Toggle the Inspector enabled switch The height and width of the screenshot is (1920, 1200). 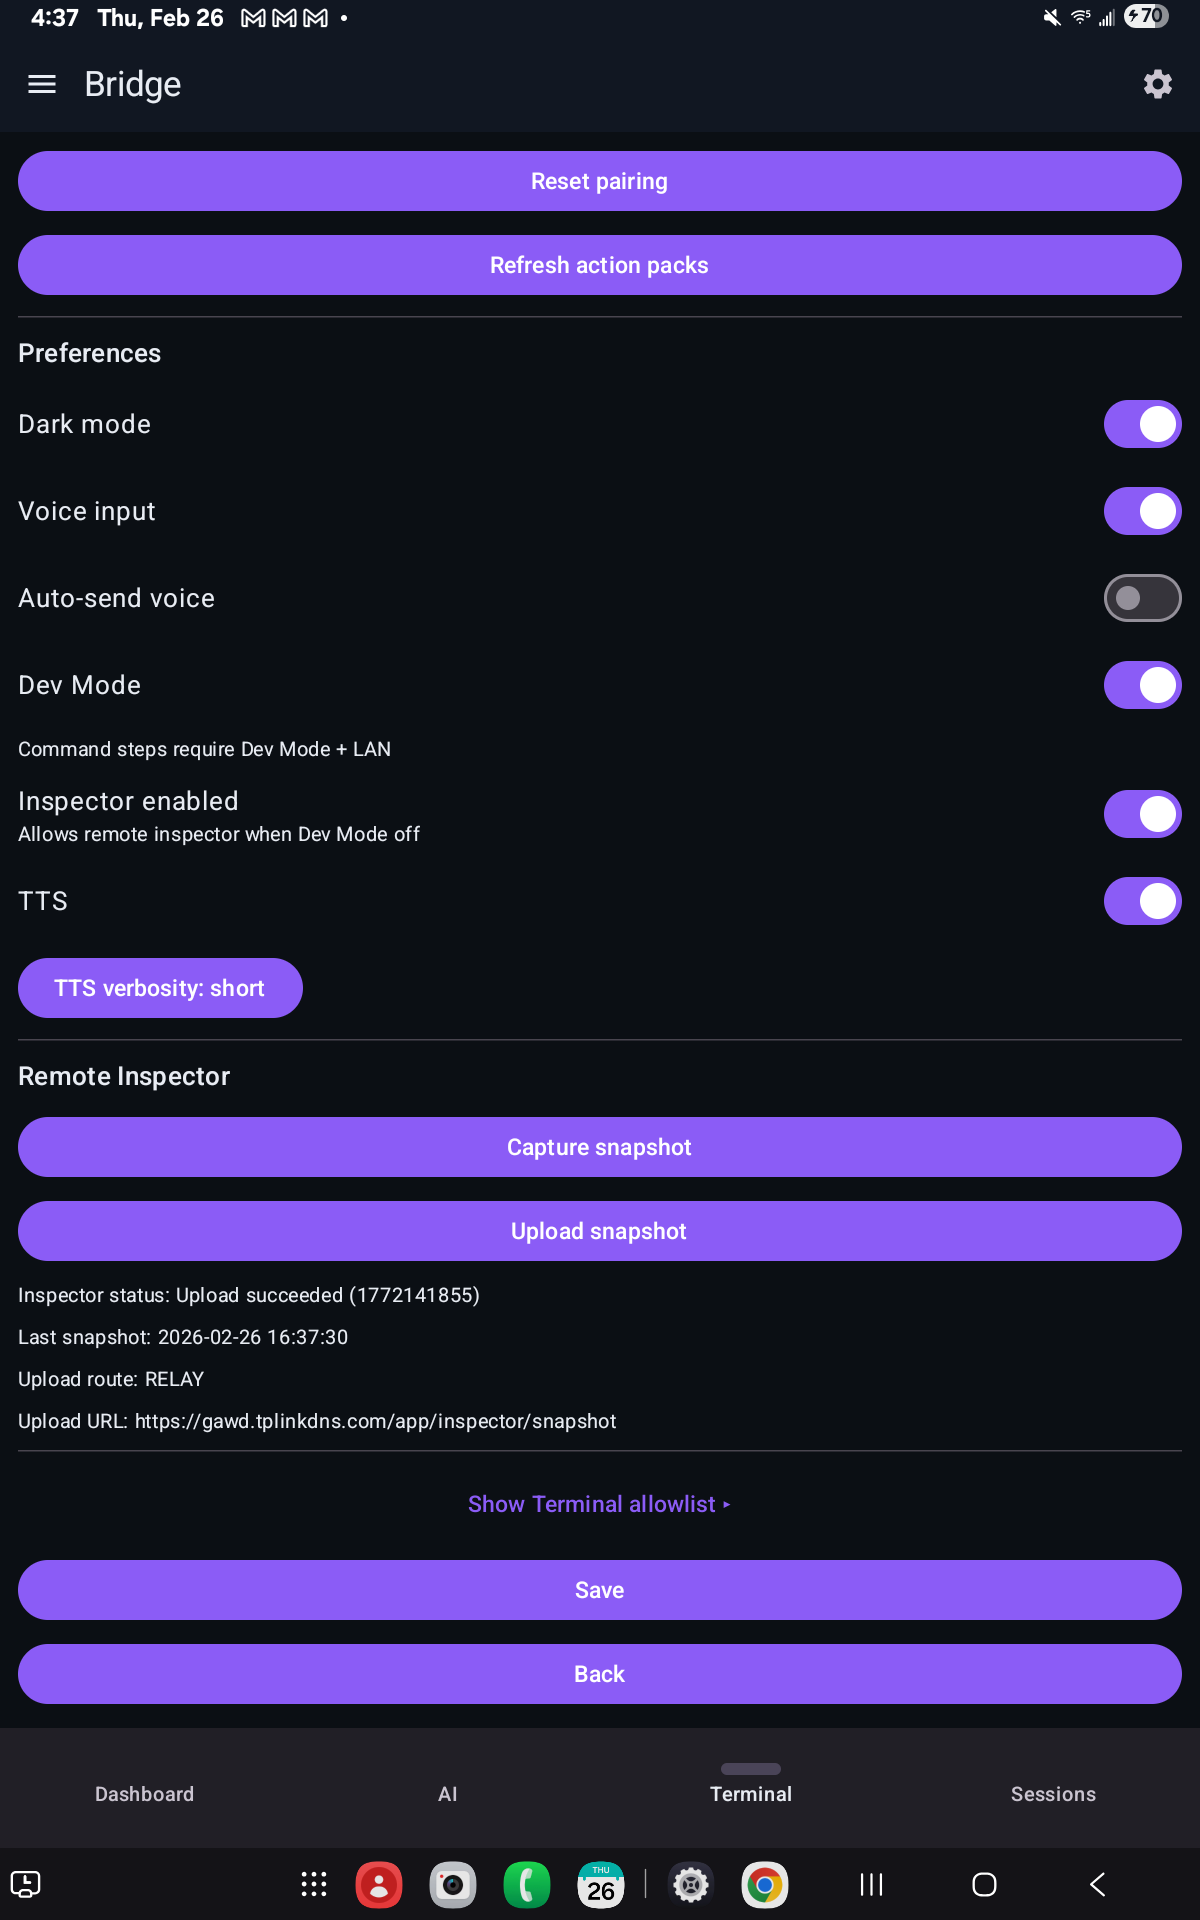tap(1142, 814)
